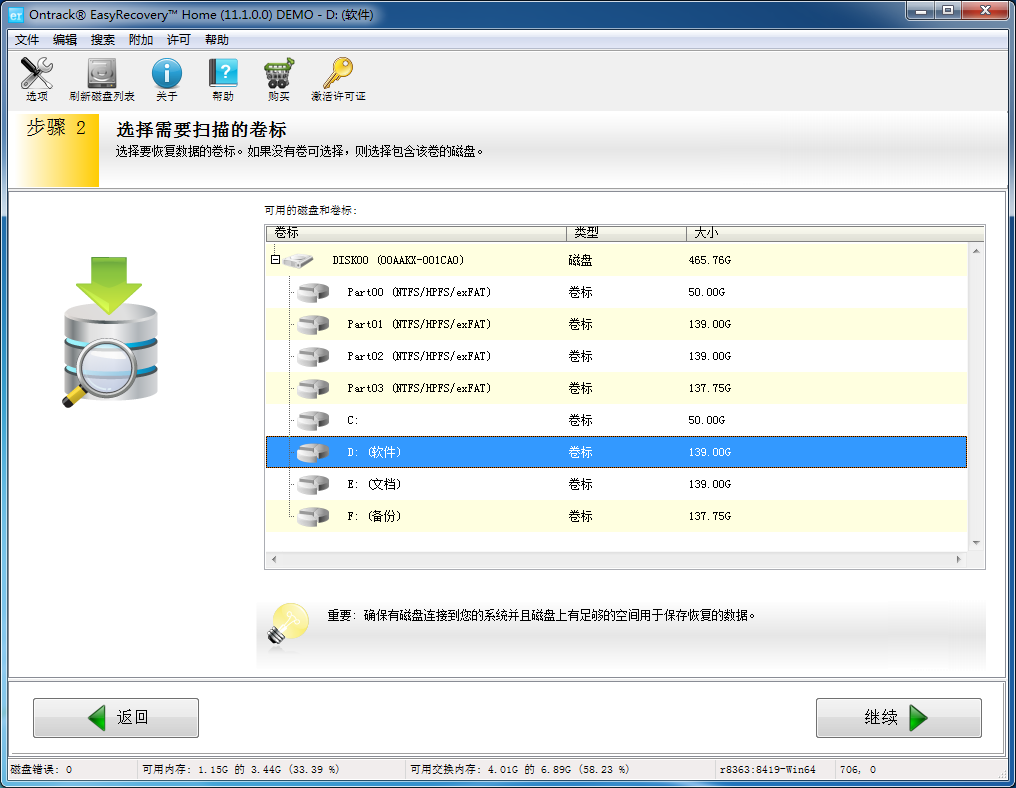
Task: Open the 选项 (Options) wrench toolbar icon
Action: pyautogui.click(x=37, y=74)
